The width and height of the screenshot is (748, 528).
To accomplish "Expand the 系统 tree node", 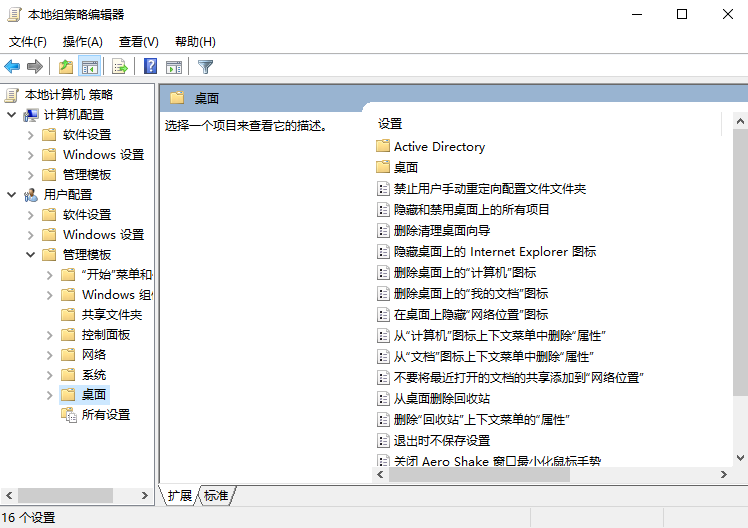I will [x=50, y=375].
